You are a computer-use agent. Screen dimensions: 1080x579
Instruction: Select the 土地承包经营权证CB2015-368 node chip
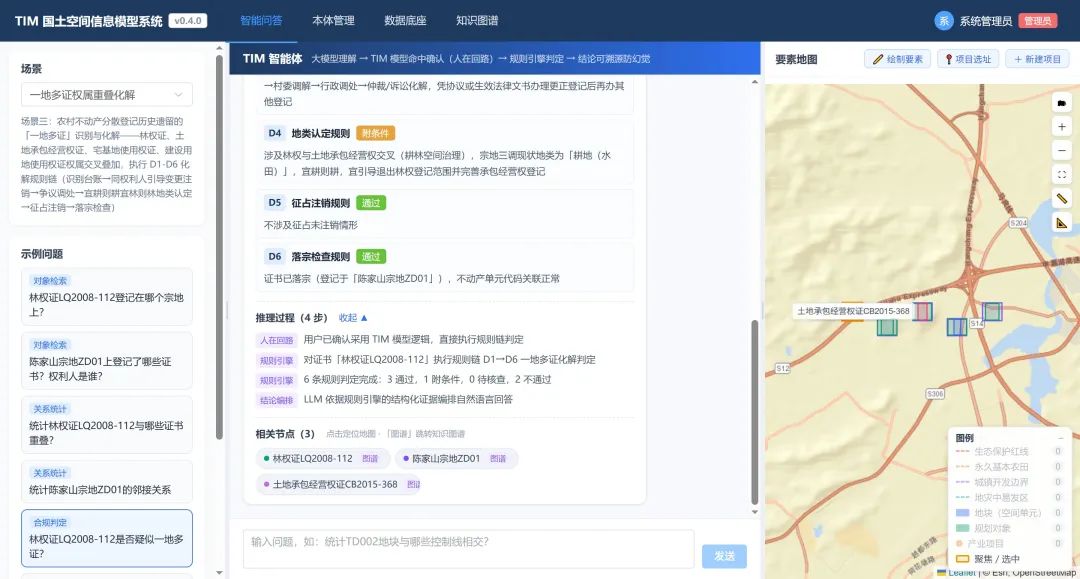(340, 485)
